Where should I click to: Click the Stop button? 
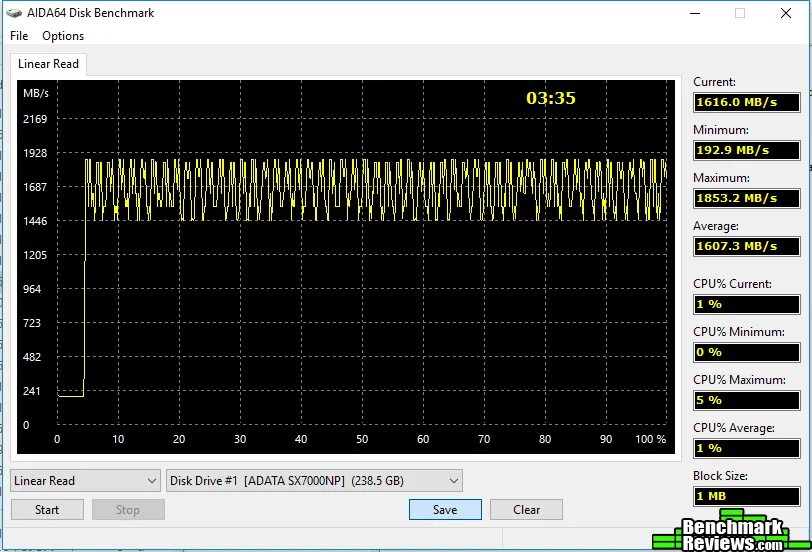click(128, 510)
